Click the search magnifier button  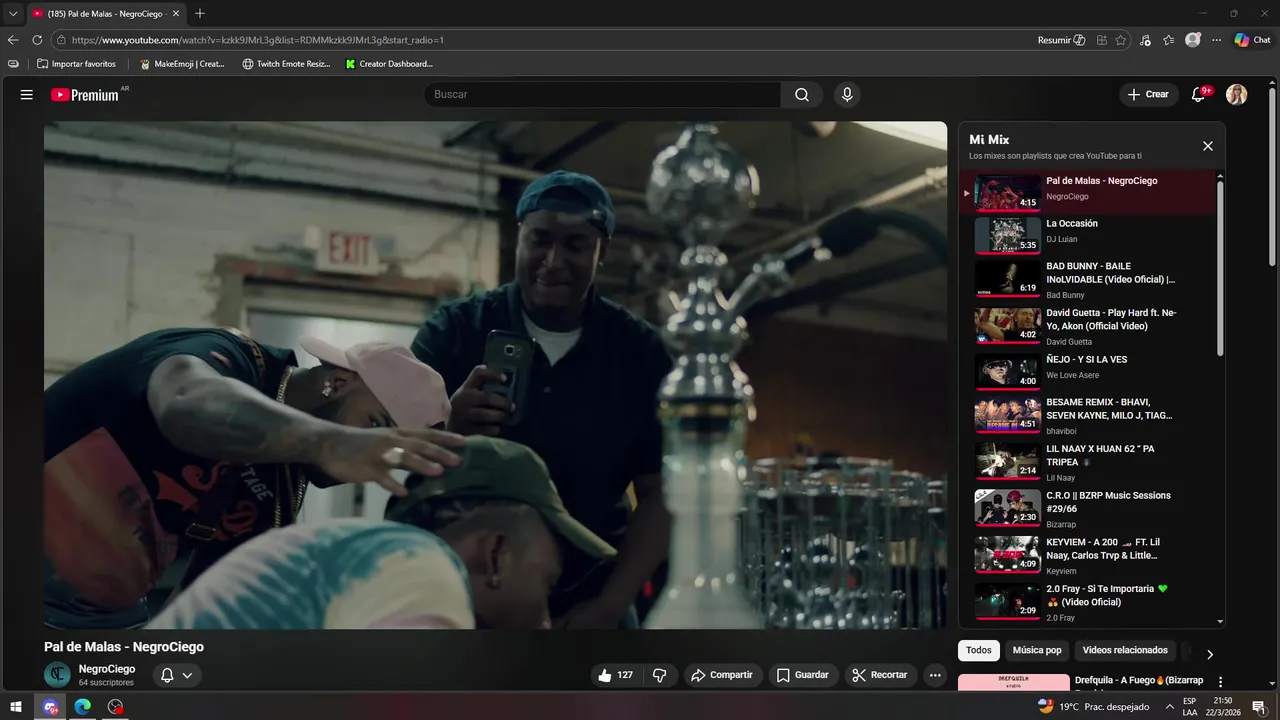pyautogui.click(x=802, y=94)
